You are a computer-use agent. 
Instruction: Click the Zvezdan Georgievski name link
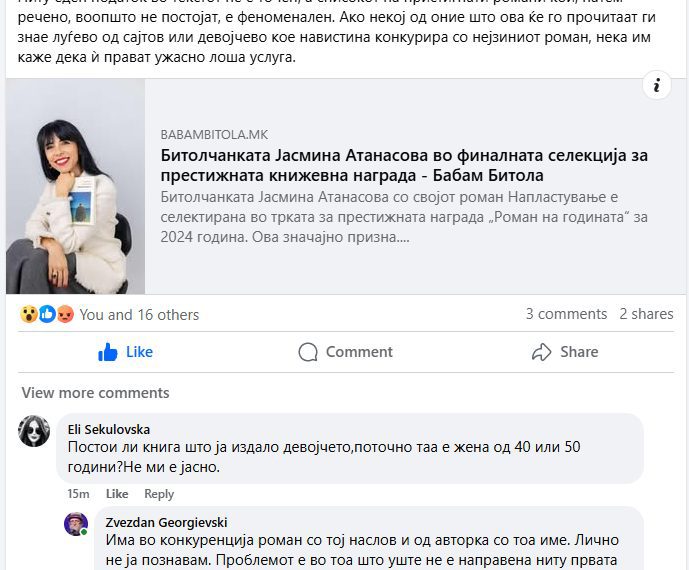[166, 522]
